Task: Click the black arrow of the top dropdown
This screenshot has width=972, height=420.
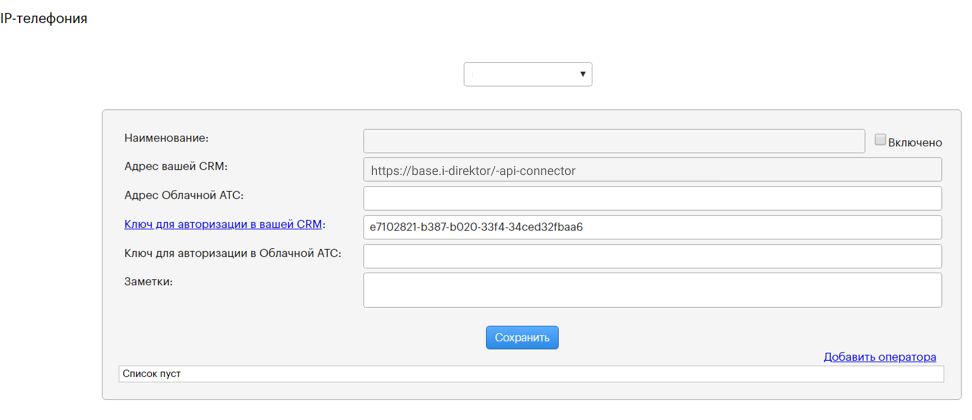Action: point(583,74)
